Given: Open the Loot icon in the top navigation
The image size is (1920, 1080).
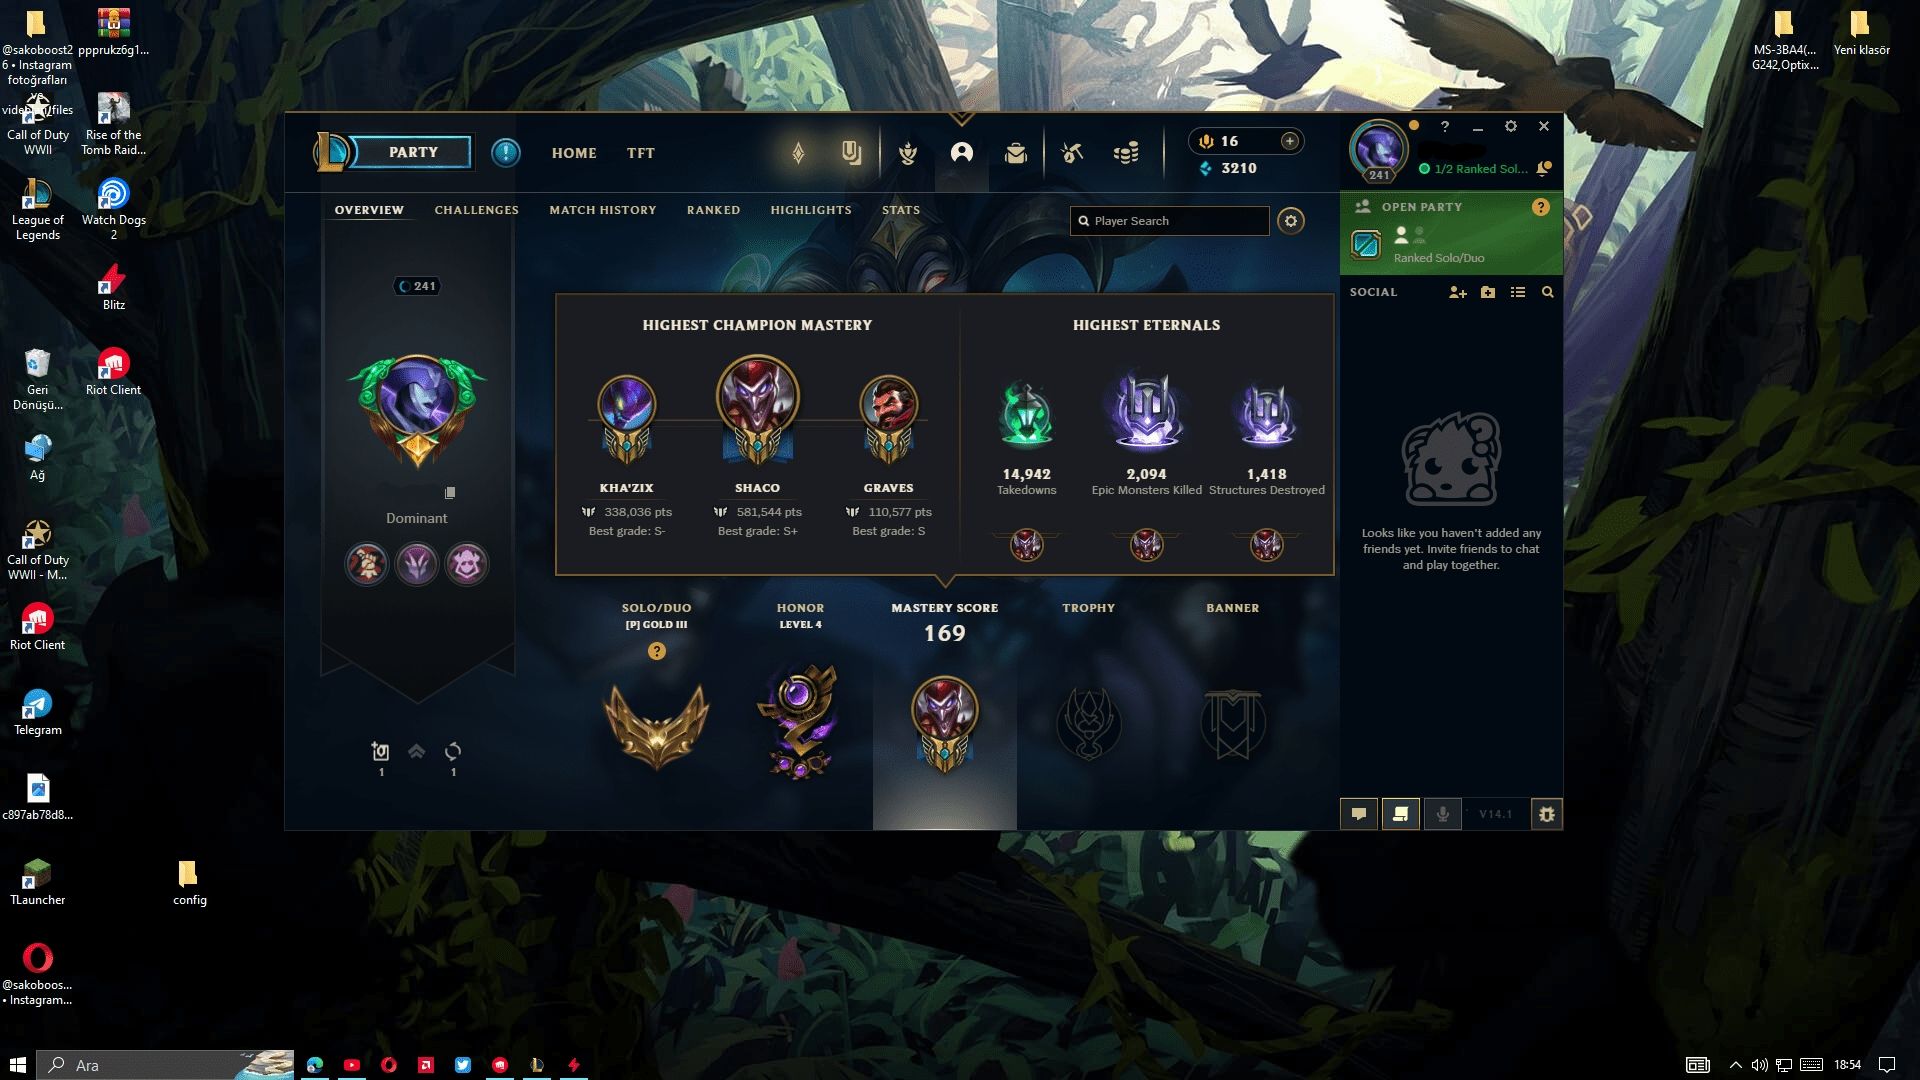Looking at the screenshot, I should 1072,153.
